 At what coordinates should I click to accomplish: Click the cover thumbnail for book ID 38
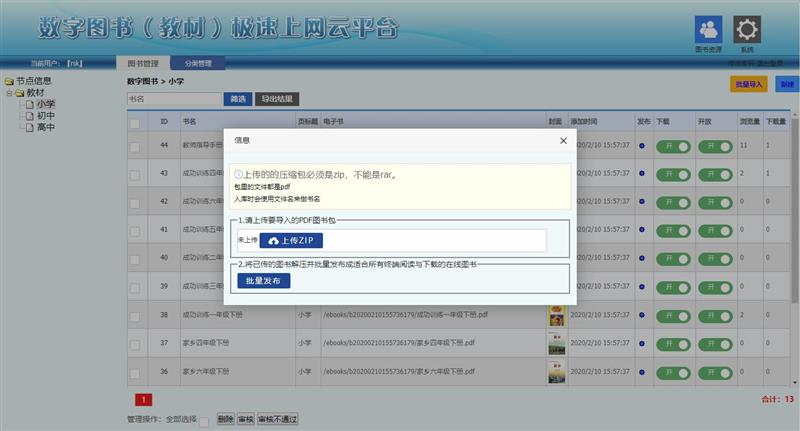[x=555, y=315]
